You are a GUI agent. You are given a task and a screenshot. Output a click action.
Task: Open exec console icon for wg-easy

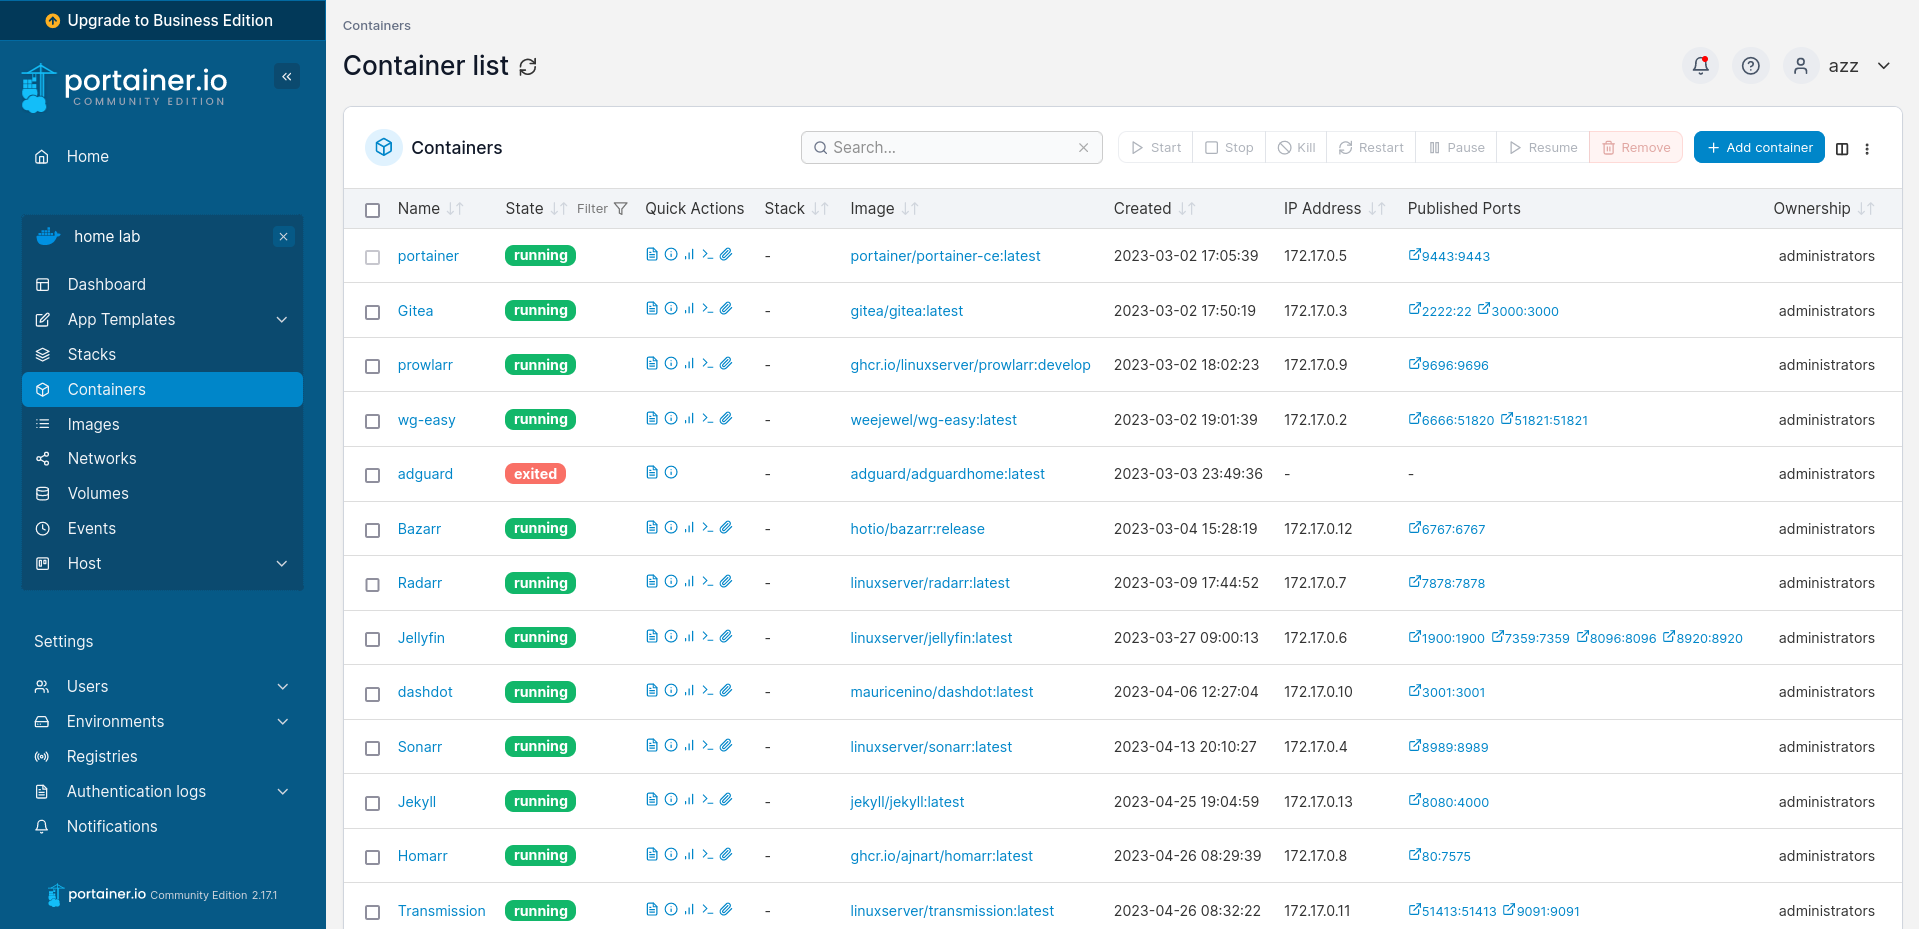tap(707, 419)
